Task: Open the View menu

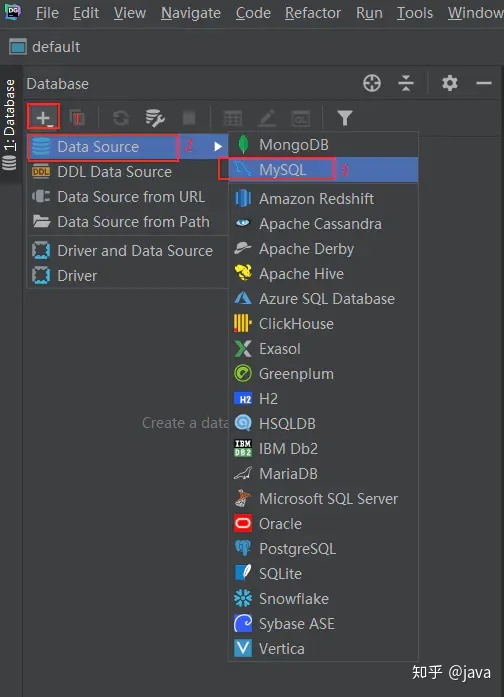Action: [129, 13]
